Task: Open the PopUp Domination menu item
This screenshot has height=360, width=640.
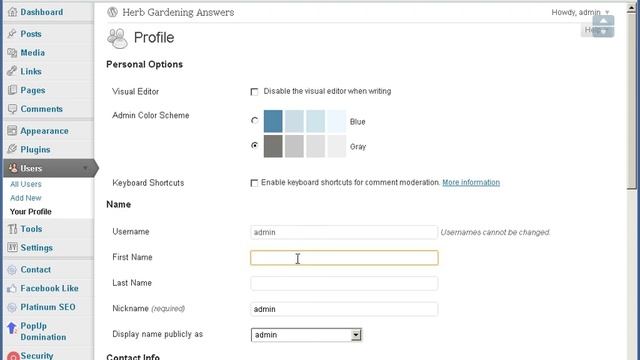Action: (x=43, y=331)
